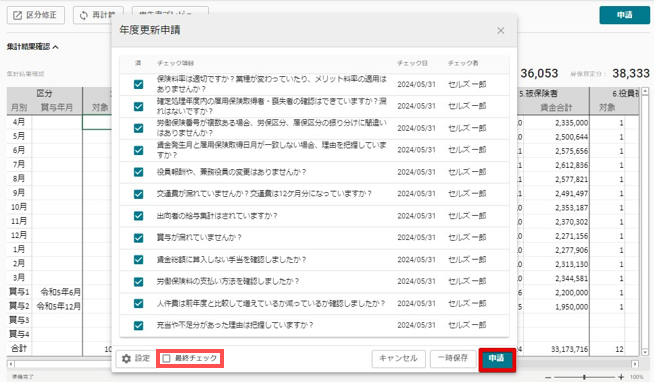This screenshot has height=382, width=654.
Task: Click the 一時保存 button
Action: click(x=453, y=358)
